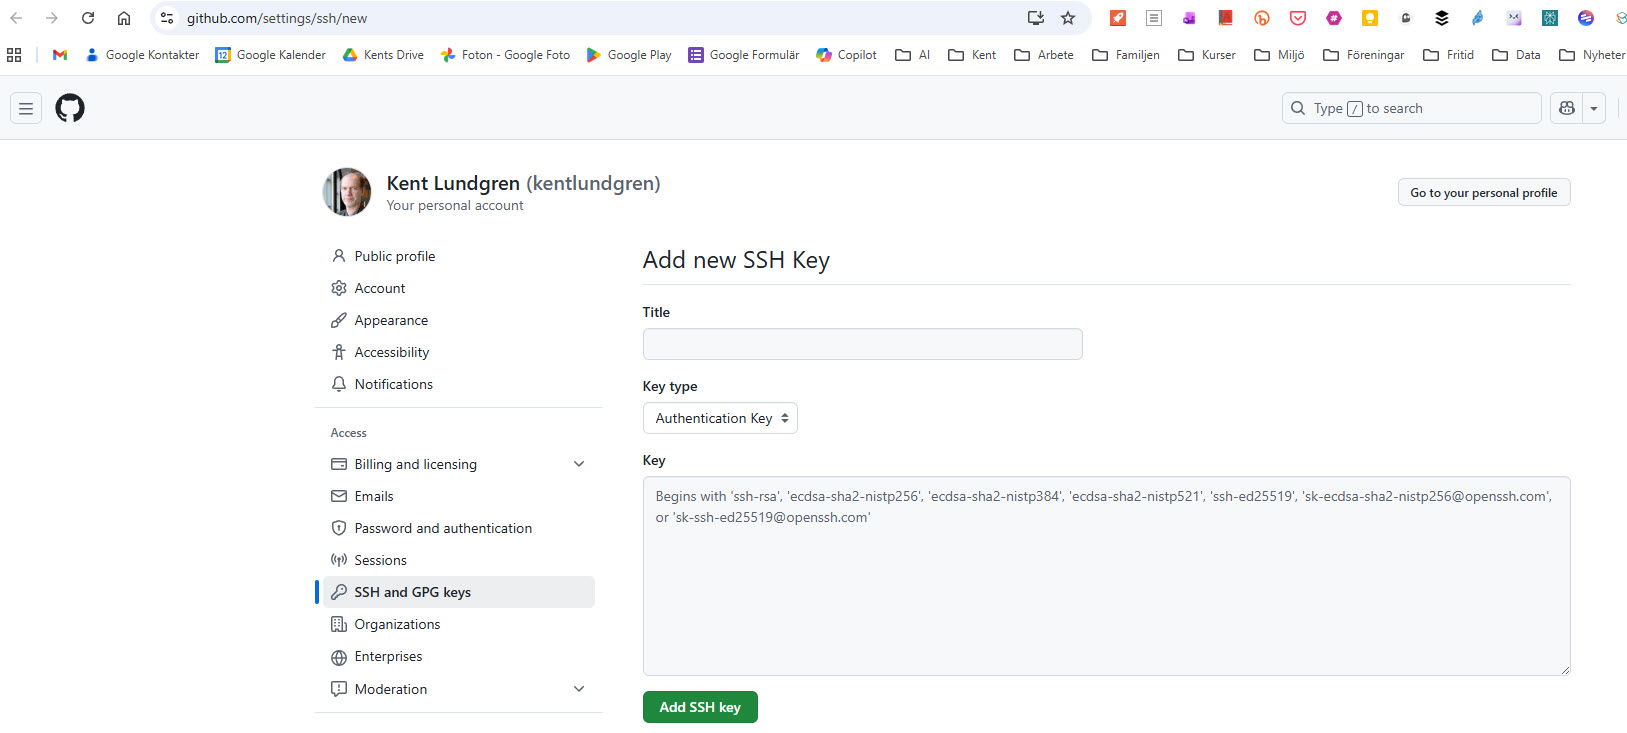Open Gmail bookmark icon

tap(60, 55)
